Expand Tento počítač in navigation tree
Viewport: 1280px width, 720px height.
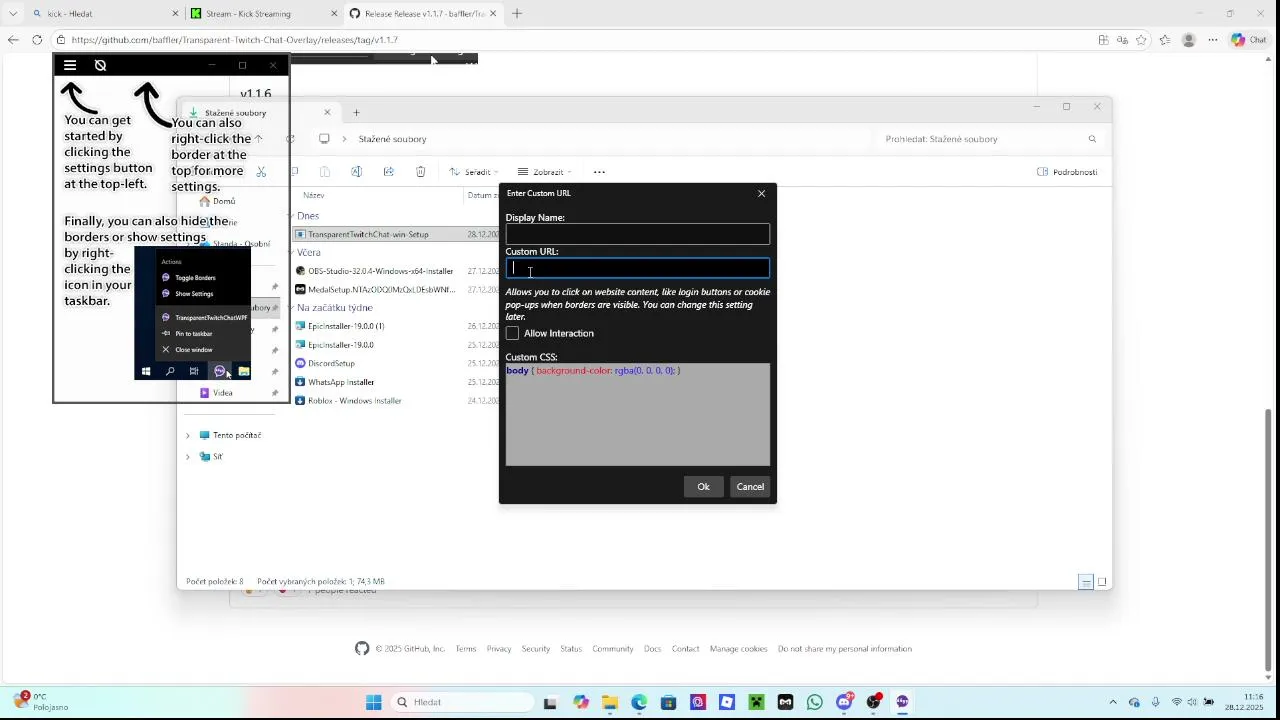click(188, 436)
